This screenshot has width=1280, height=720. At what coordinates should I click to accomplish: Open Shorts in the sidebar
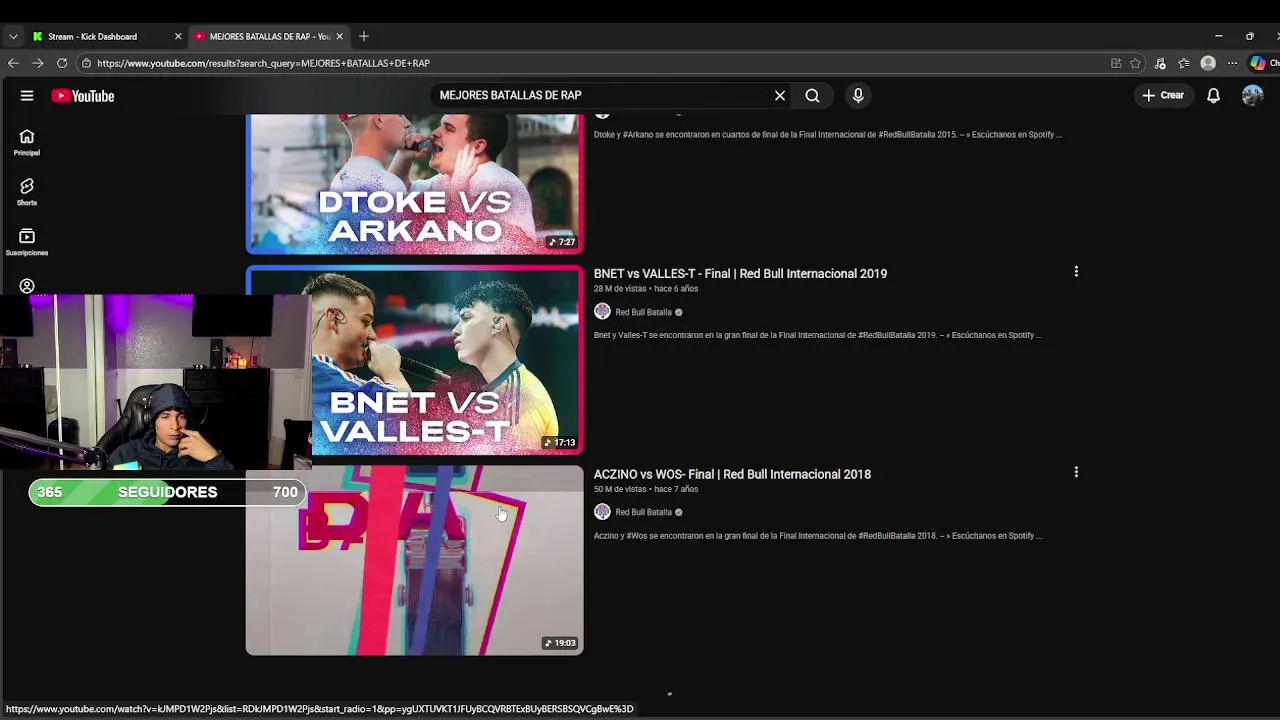(27, 193)
